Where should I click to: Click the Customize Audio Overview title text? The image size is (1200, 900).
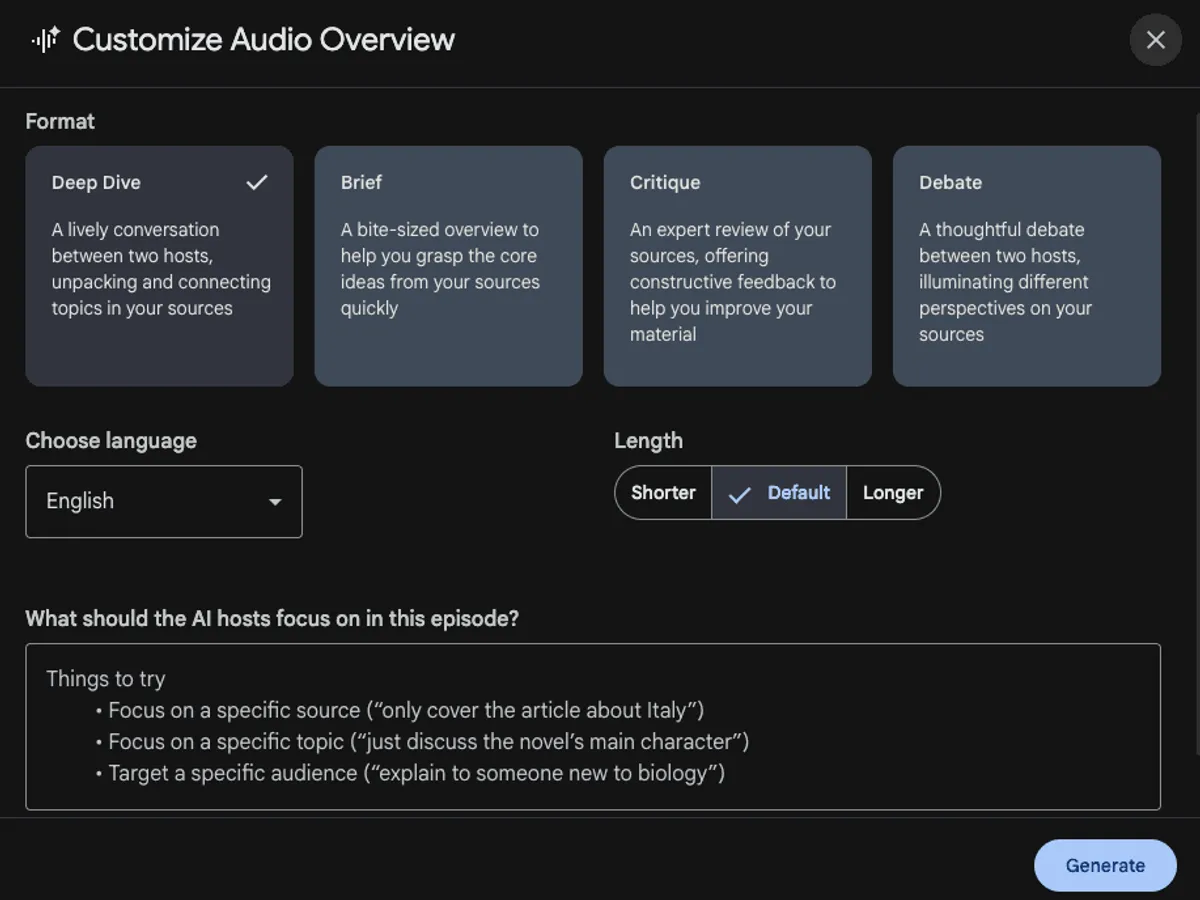[x=263, y=40]
